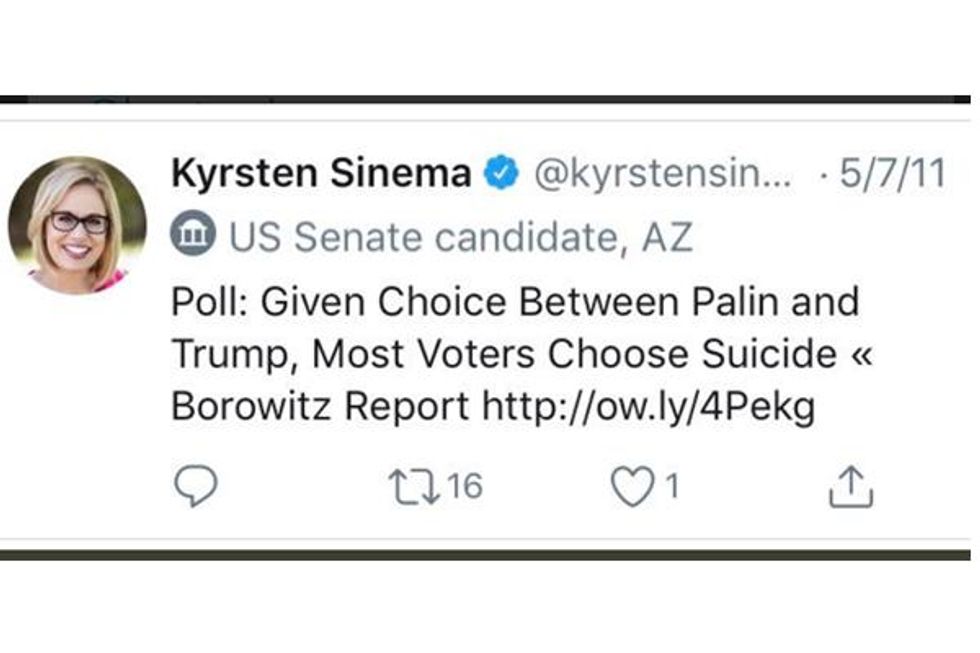
Task: Click the government building icon
Action: pyautogui.click(x=192, y=237)
